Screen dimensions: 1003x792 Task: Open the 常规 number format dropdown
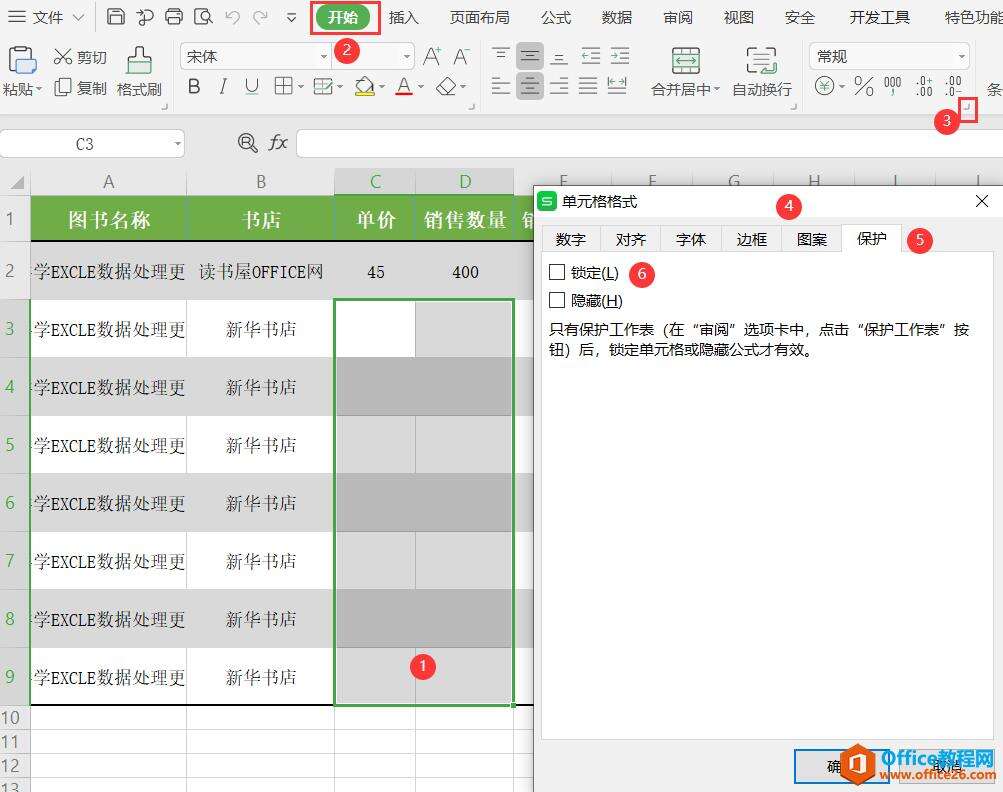pyautogui.click(x=961, y=56)
